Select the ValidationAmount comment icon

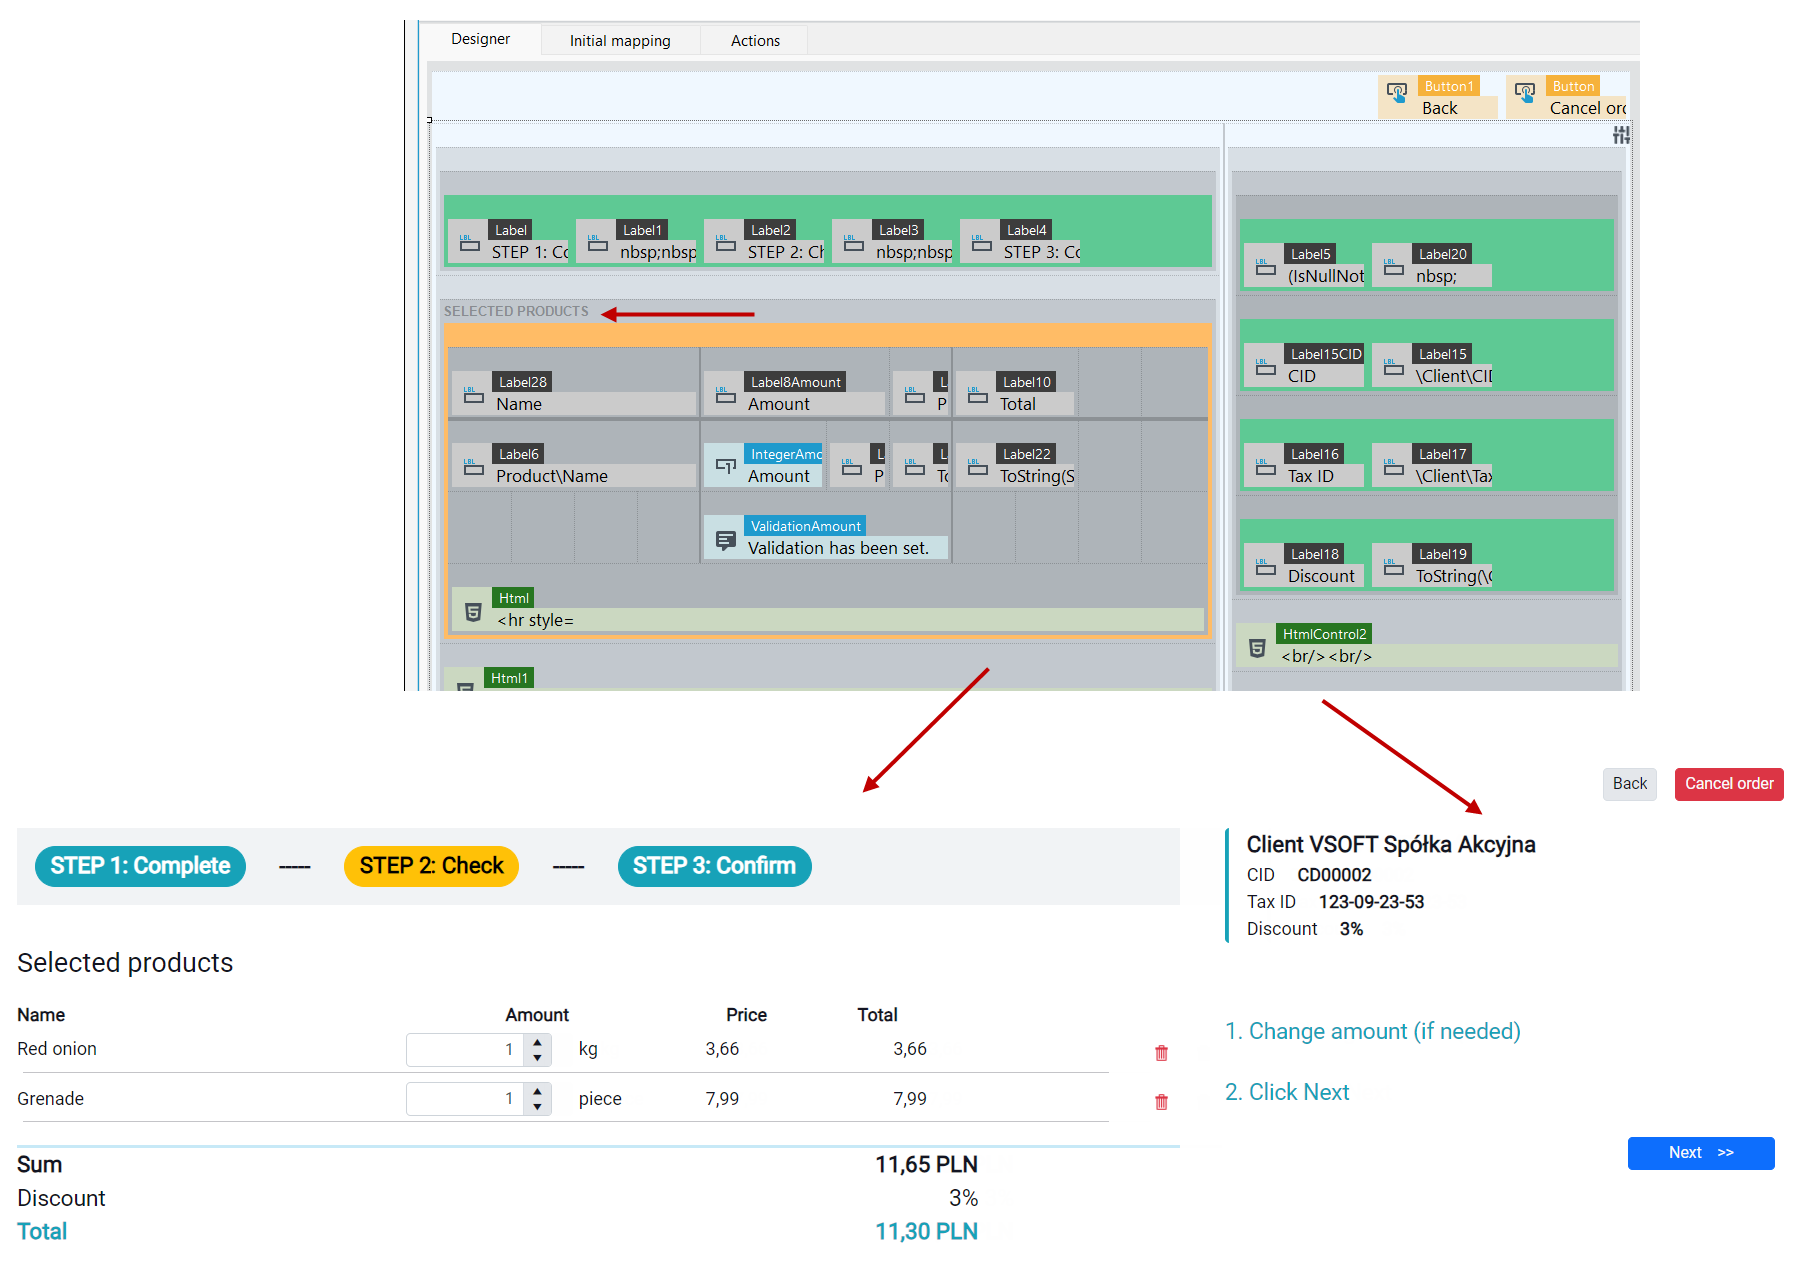pos(725,540)
